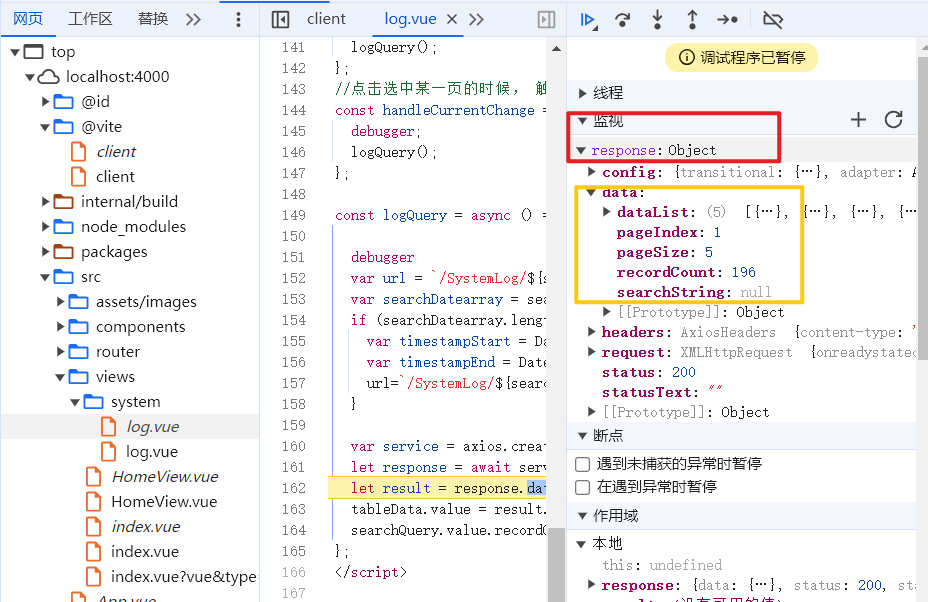928x602 pixels.
Task: Switch to the 工作区 (Workspace) tab
Action: pos(90,19)
